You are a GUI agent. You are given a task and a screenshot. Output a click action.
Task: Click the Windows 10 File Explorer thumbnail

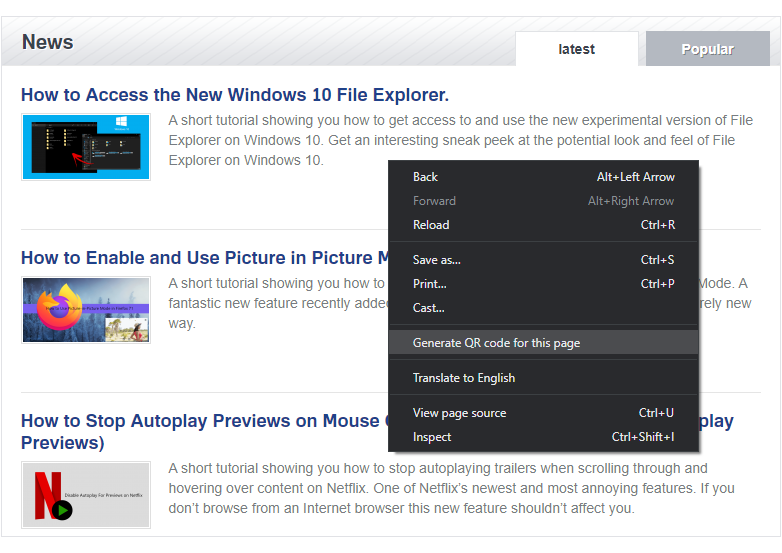(x=86, y=147)
